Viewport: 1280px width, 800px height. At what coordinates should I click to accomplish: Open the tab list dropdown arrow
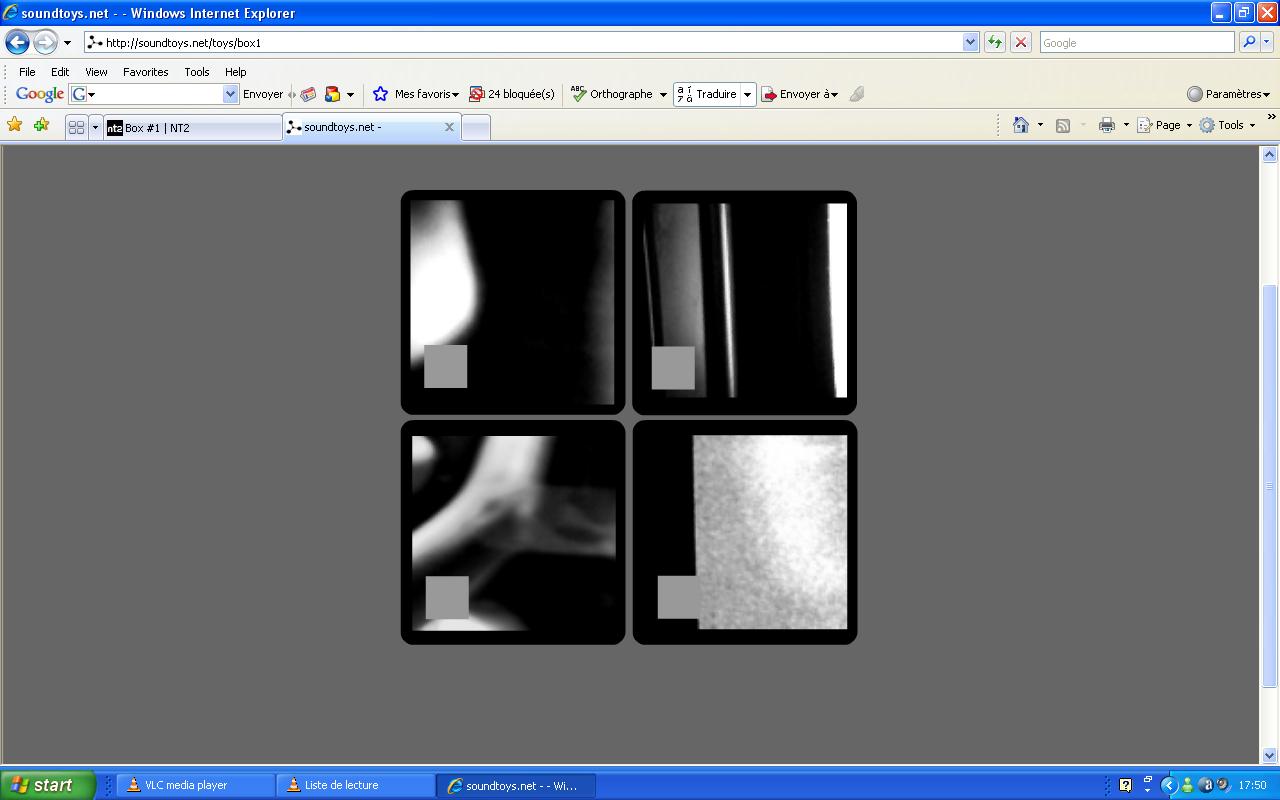pyautogui.click(x=95, y=127)
